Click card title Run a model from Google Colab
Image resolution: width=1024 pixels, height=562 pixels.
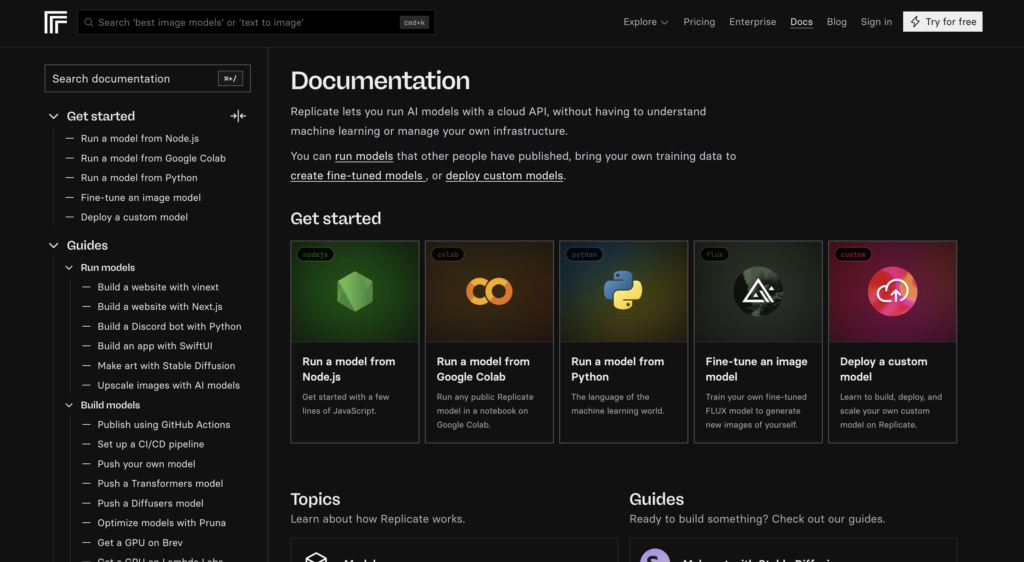483,369
